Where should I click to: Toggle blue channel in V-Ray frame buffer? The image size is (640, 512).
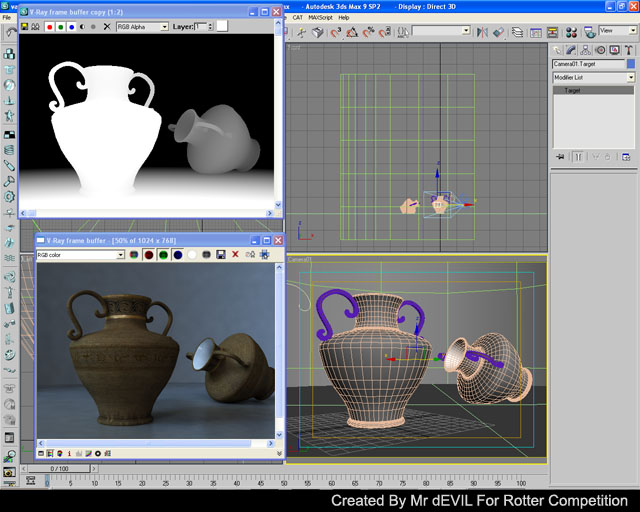tap(177, 255)
